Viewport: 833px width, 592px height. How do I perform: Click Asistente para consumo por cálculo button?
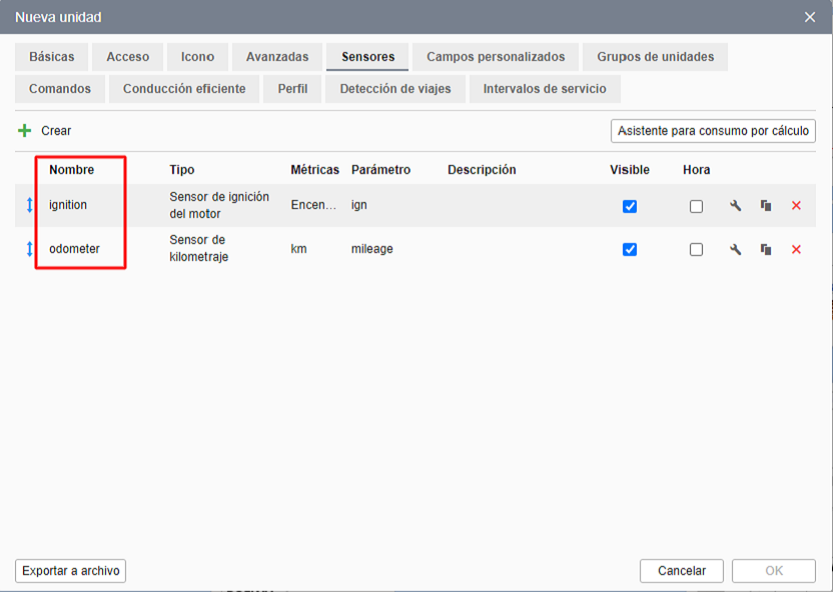pos(713,131)
